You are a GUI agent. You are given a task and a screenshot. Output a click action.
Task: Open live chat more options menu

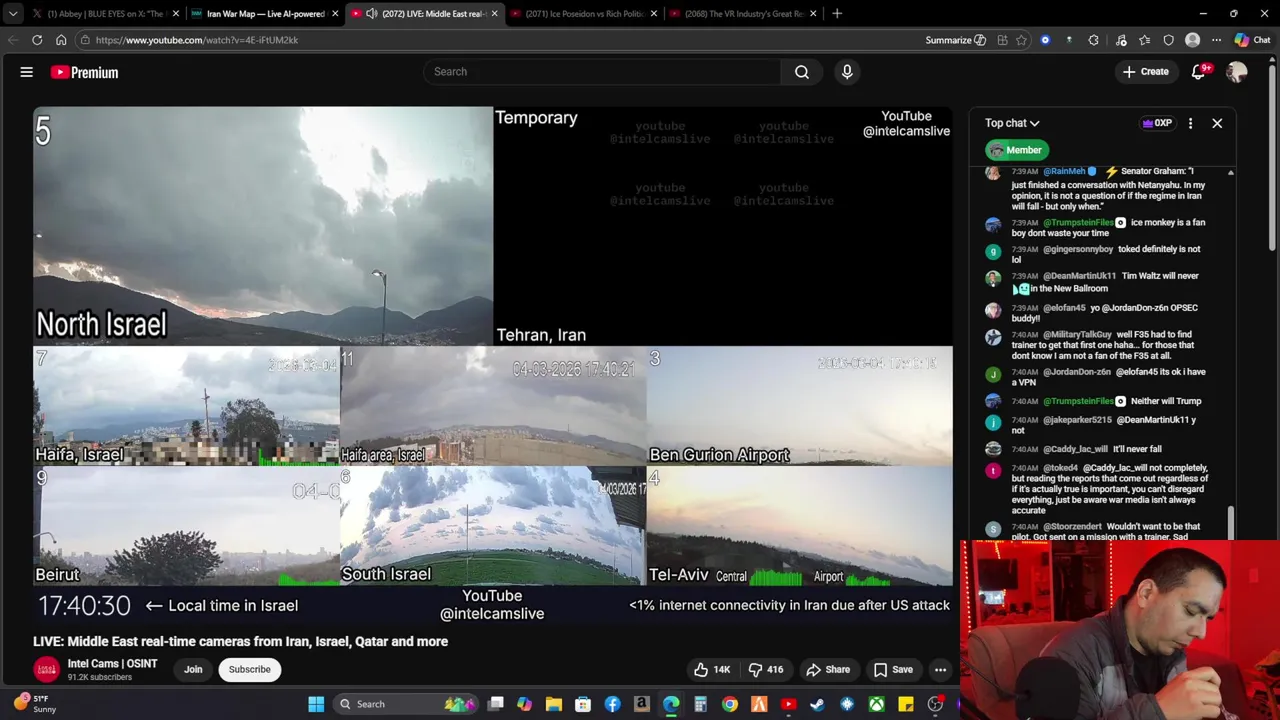(x=1190, y=123)
